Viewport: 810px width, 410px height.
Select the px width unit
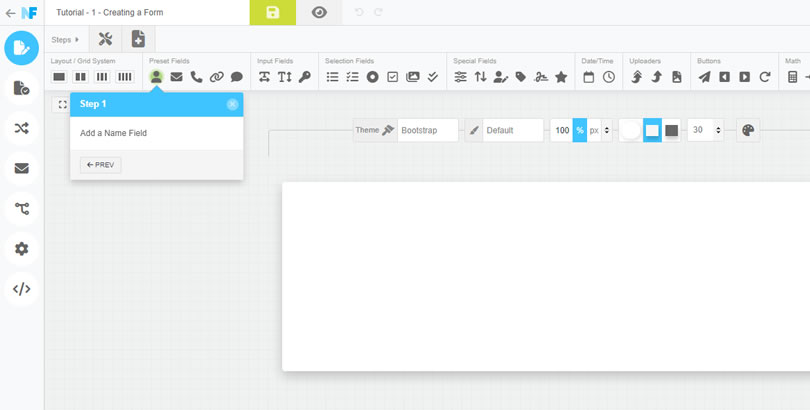coord(594,130)
